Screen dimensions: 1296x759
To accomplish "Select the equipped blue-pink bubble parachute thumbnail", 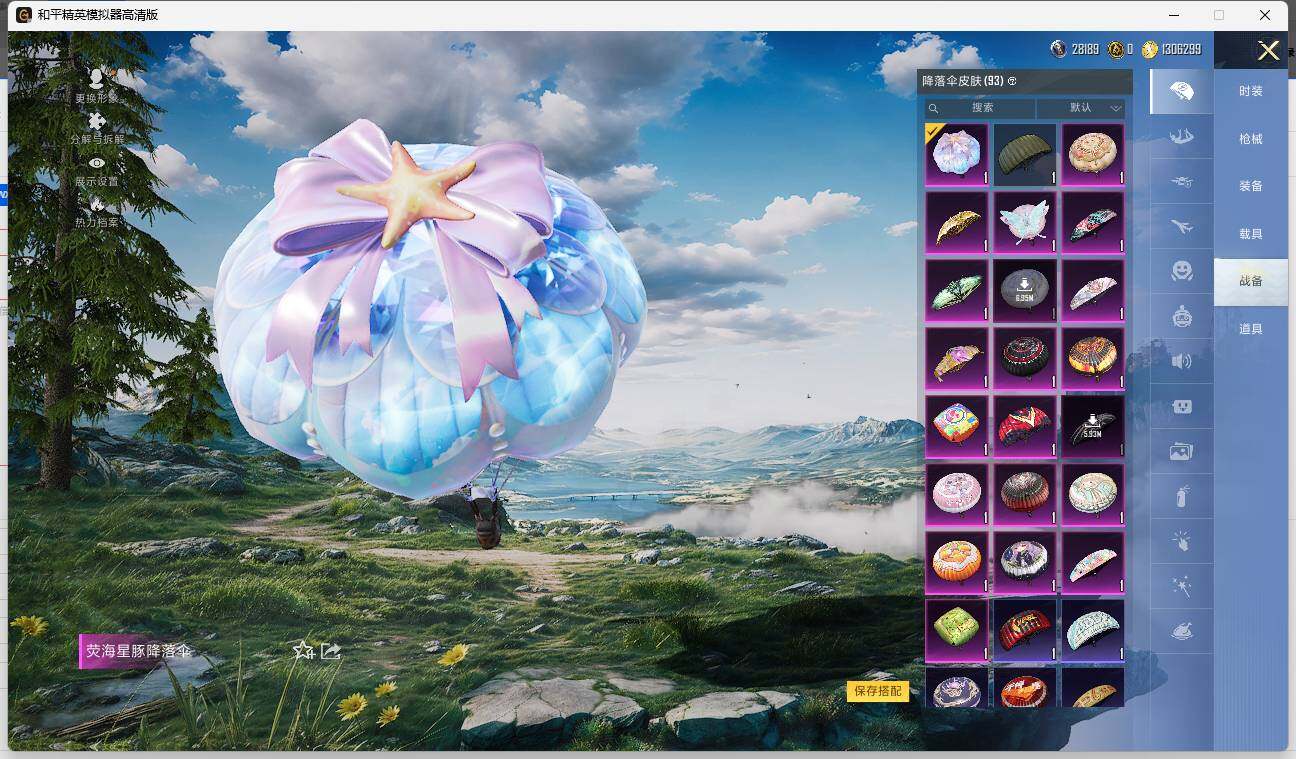I will click(x=957, y=155).
